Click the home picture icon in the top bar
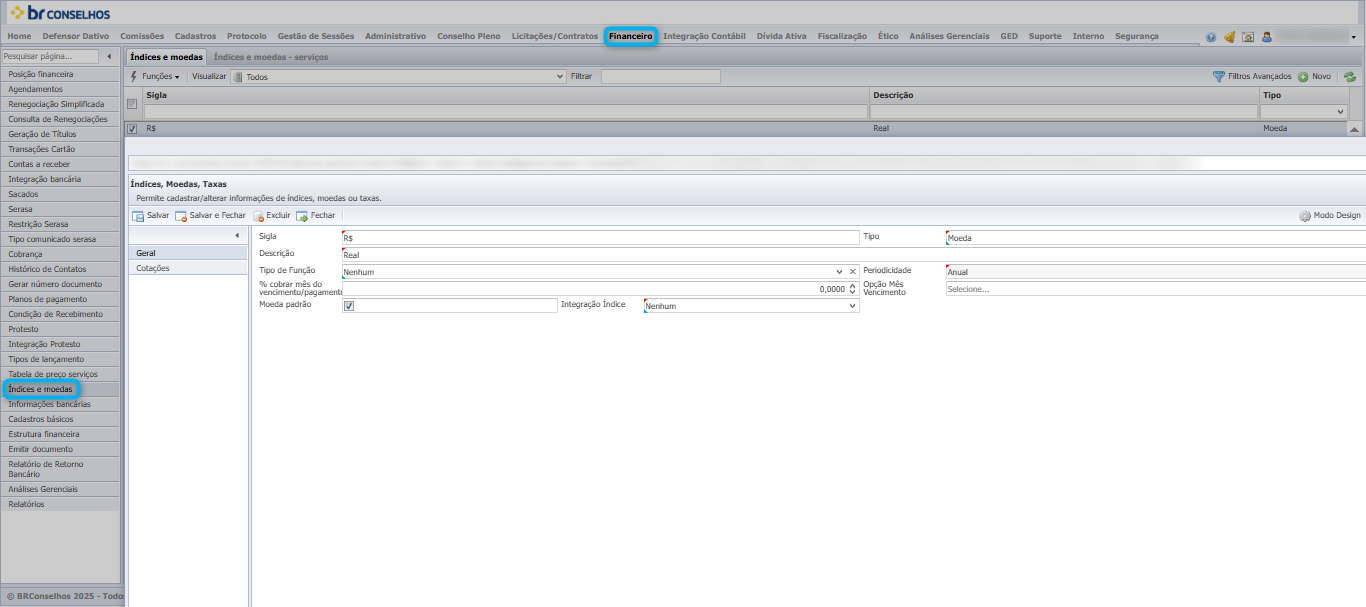The height and width of the screenshot is (607, 1366). [1248, 37]
